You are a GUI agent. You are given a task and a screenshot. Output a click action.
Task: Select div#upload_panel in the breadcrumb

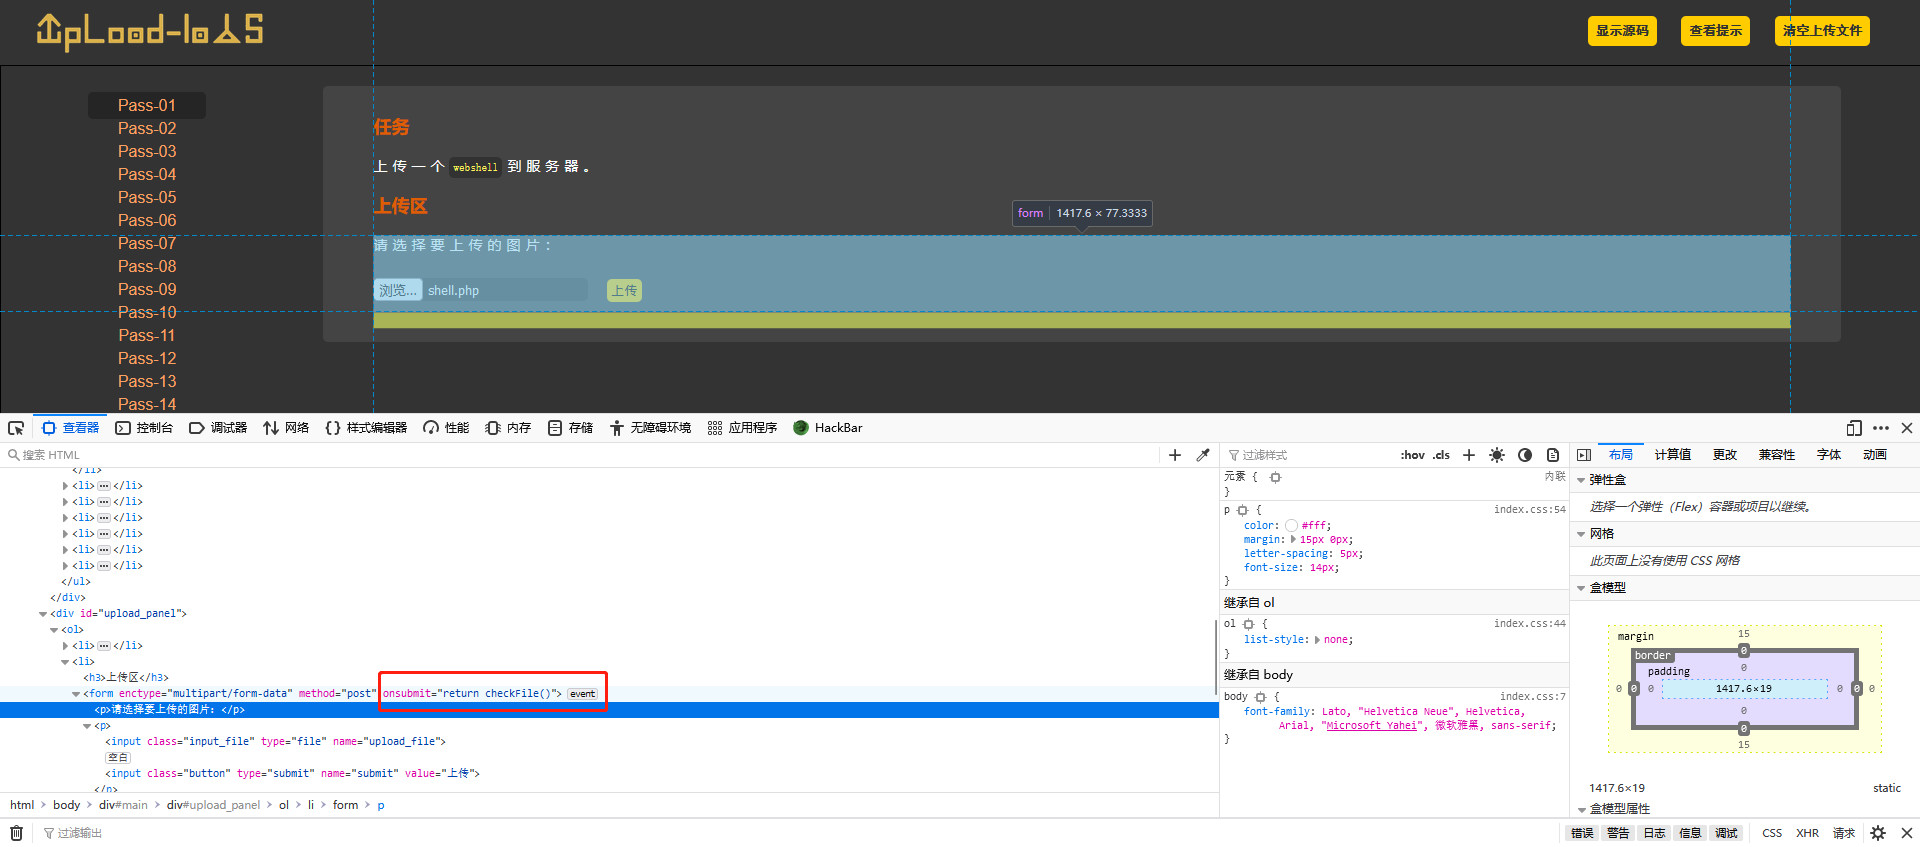click(x=213, y=805)
